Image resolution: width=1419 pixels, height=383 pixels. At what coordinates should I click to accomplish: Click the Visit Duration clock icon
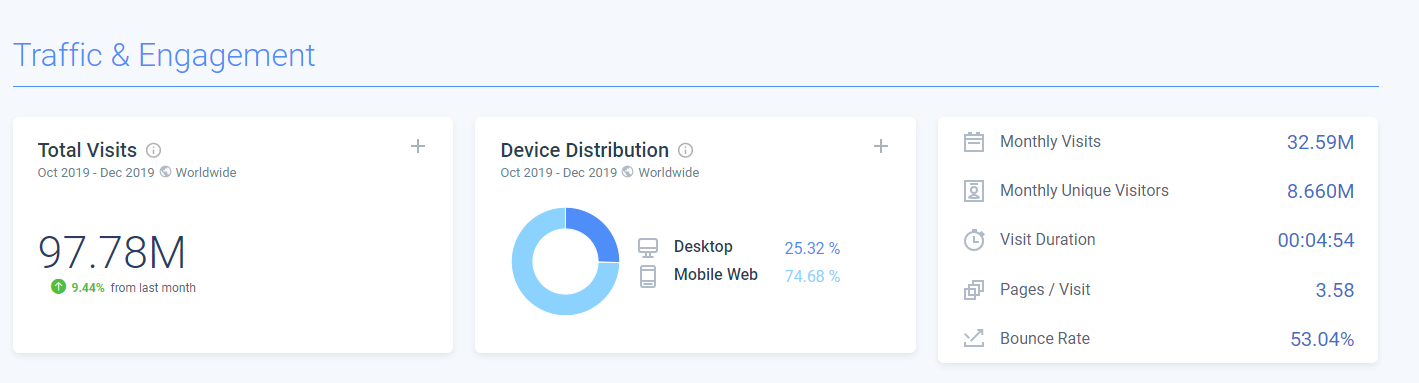coord(974,240)
